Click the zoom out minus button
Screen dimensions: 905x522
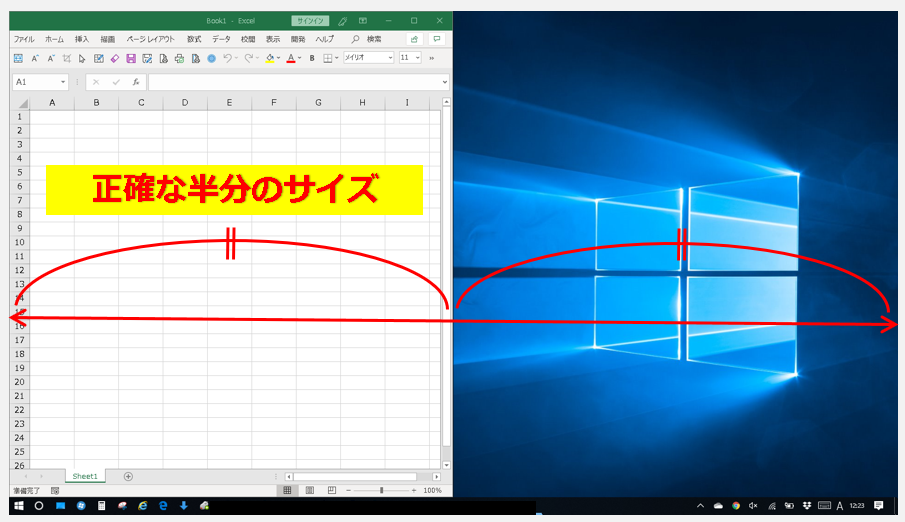tap(349, 490)
